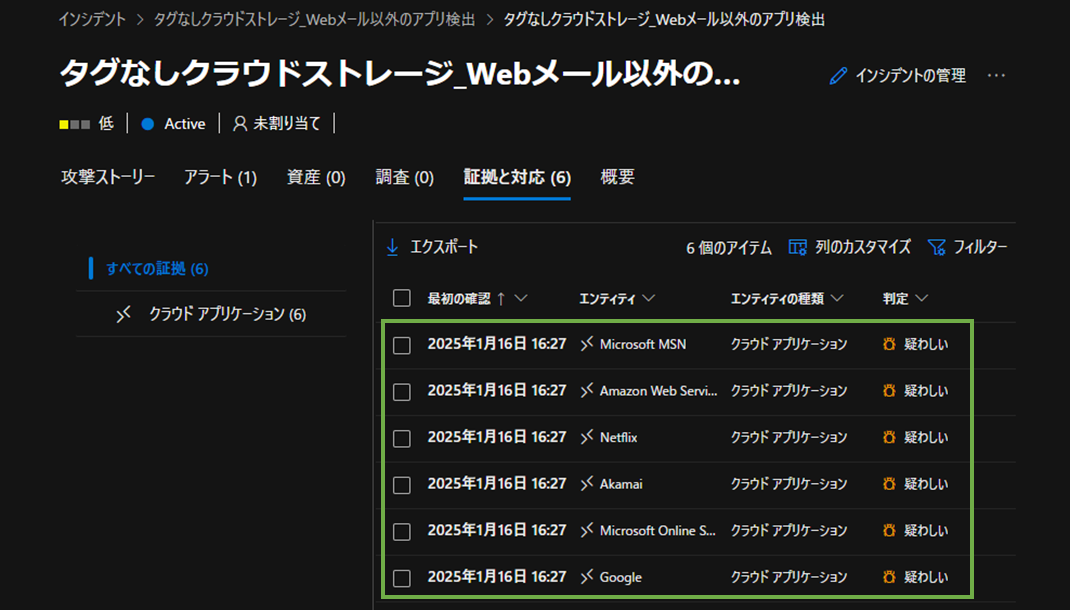This screenshot has height=610, width=1070.
Task: Click the cloud app icon beside Microsoft Online S...
Action: (x=587, y=530)
